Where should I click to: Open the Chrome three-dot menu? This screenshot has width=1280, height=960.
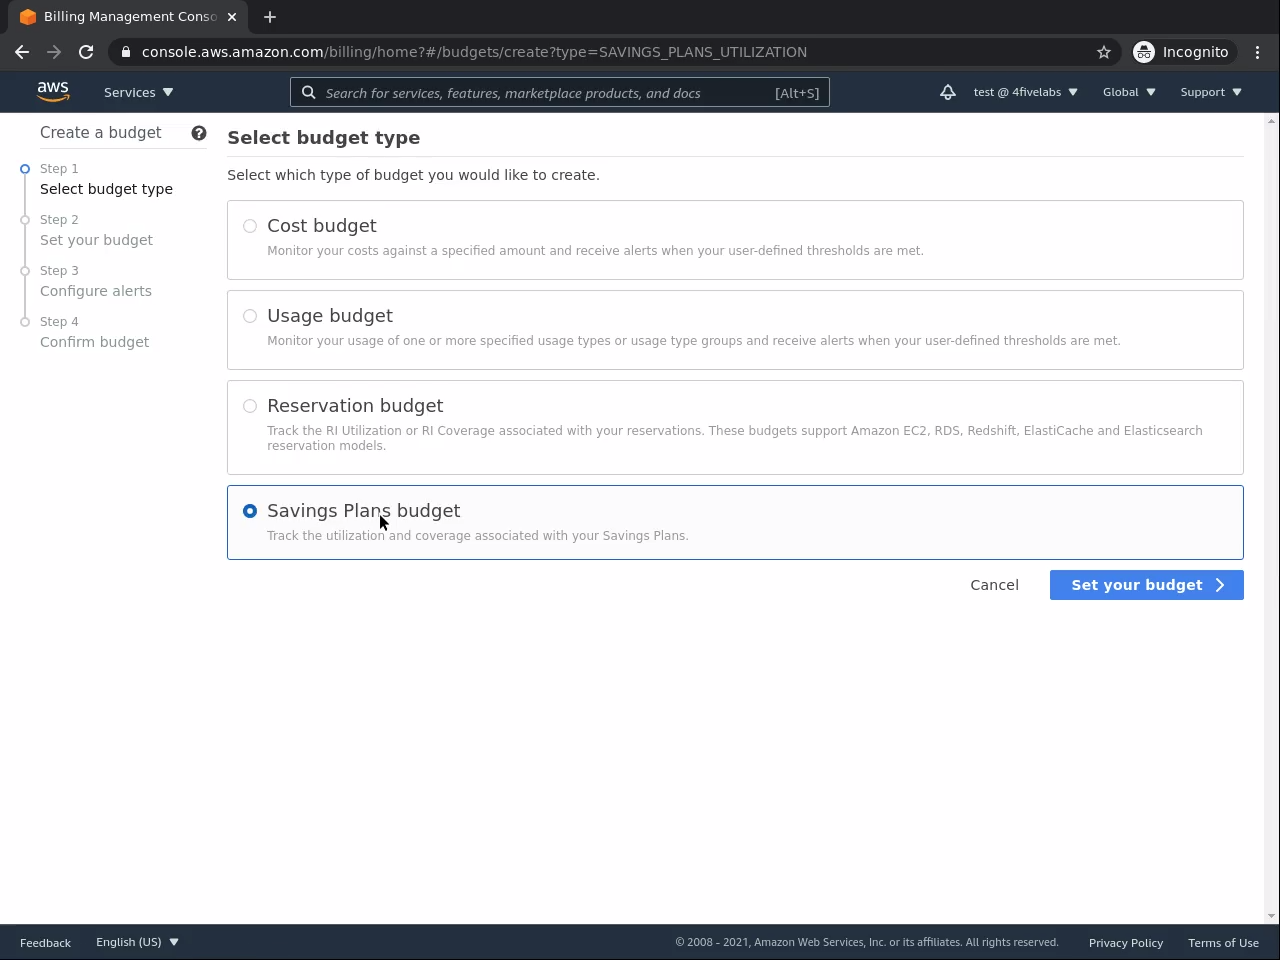[1258, 52]
